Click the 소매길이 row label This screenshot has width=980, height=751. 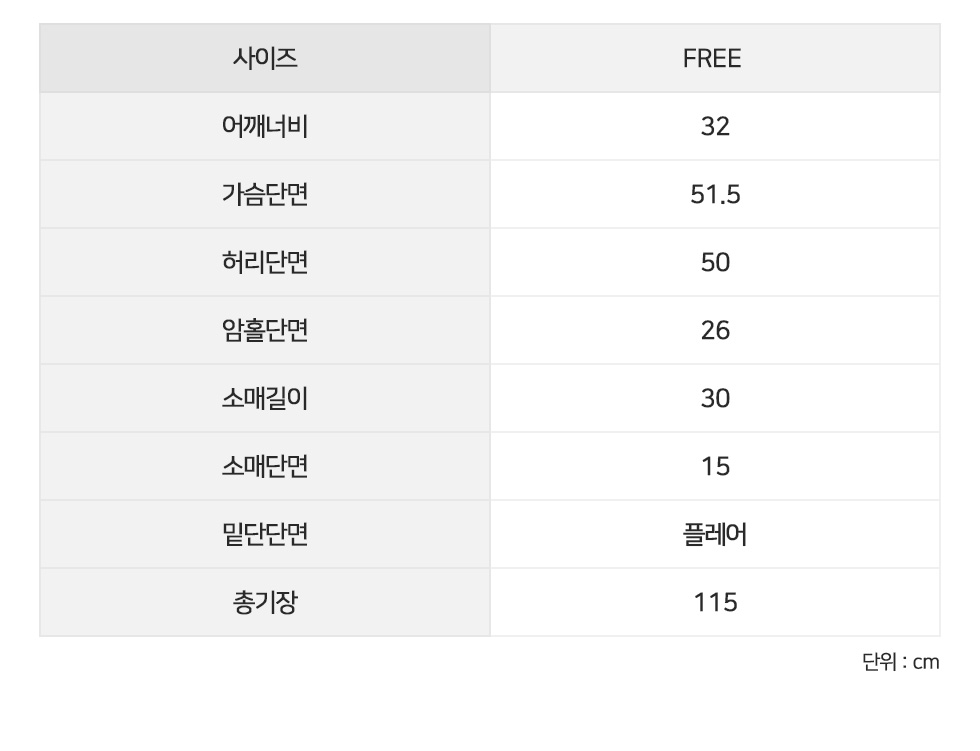point(265,399)
